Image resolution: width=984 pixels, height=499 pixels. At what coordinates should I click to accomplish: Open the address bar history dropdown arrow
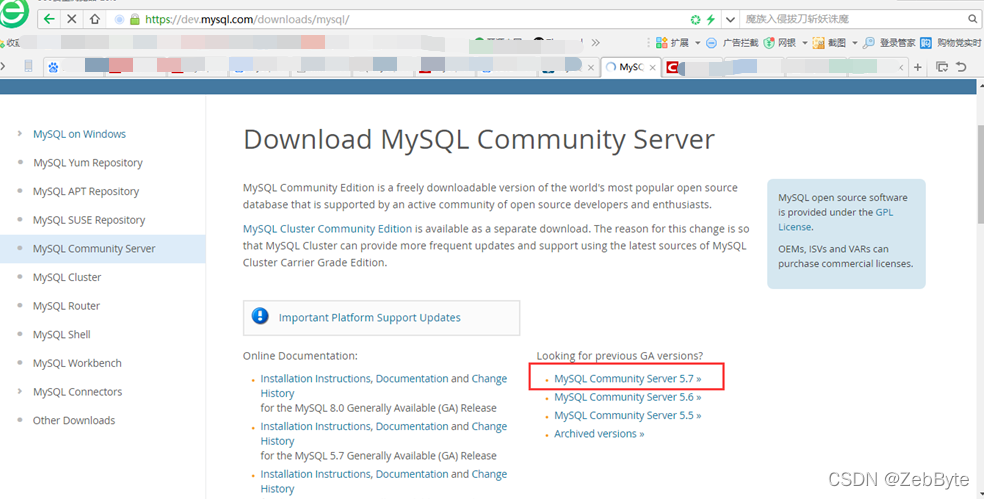730,19
